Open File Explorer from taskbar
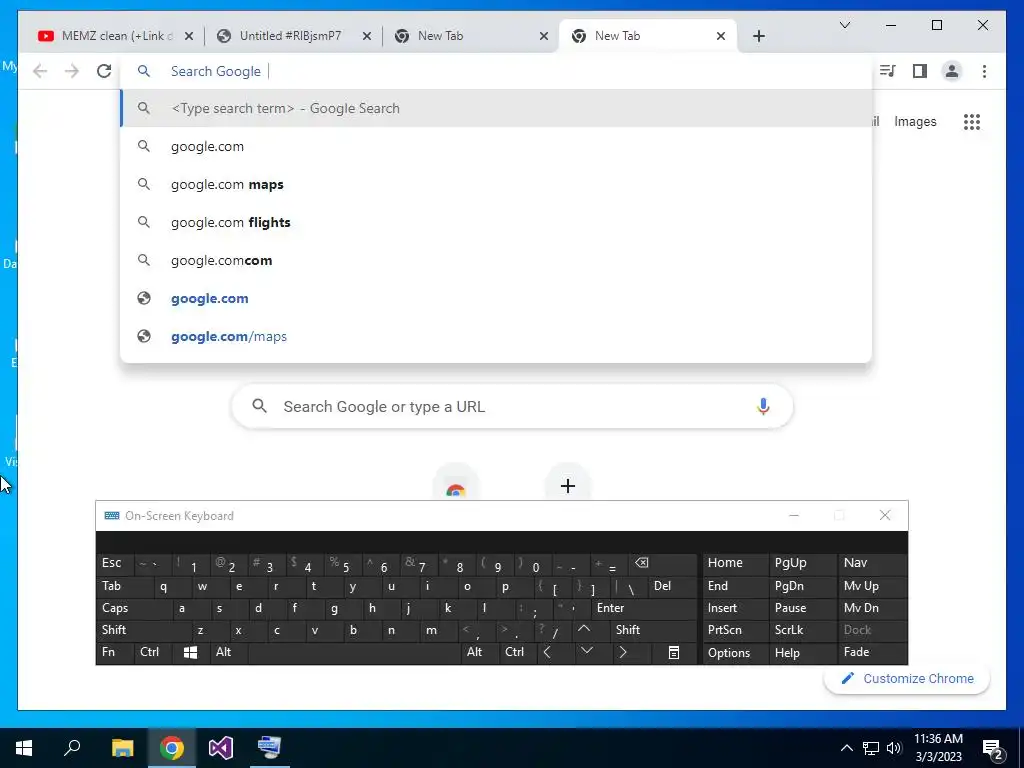 [122, 748]
